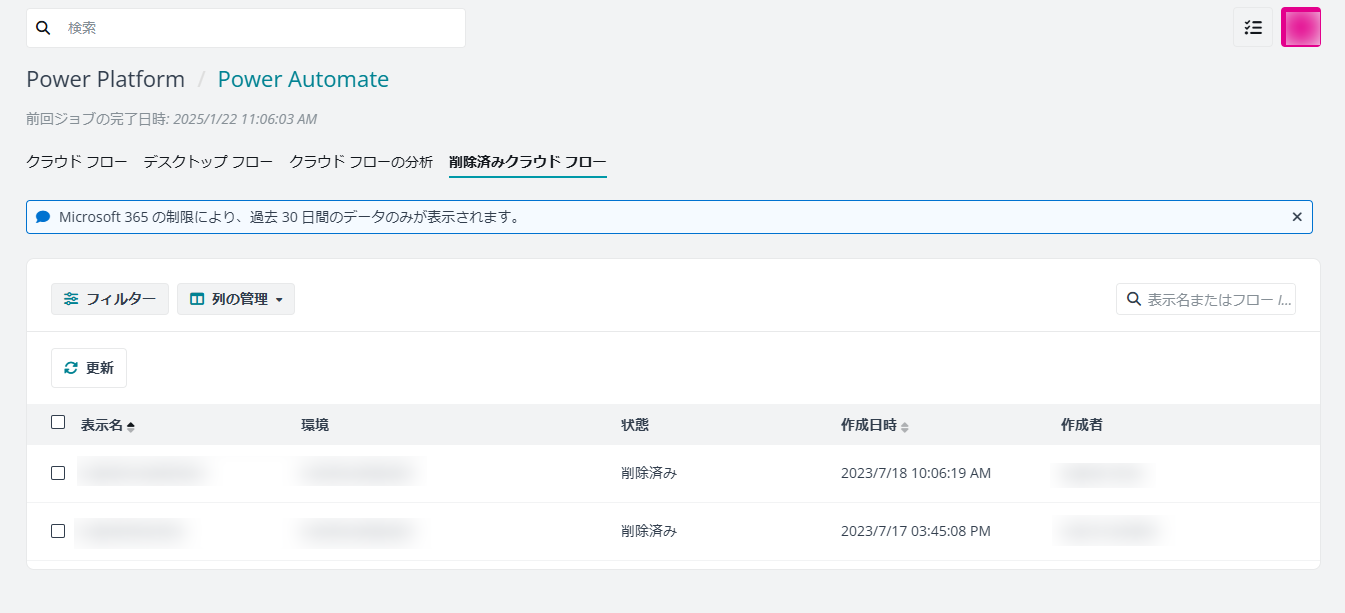Click the 前回ジョブの完了日時 timestamp text
This screenshot has height=613, width=1345.
point(171,119)
